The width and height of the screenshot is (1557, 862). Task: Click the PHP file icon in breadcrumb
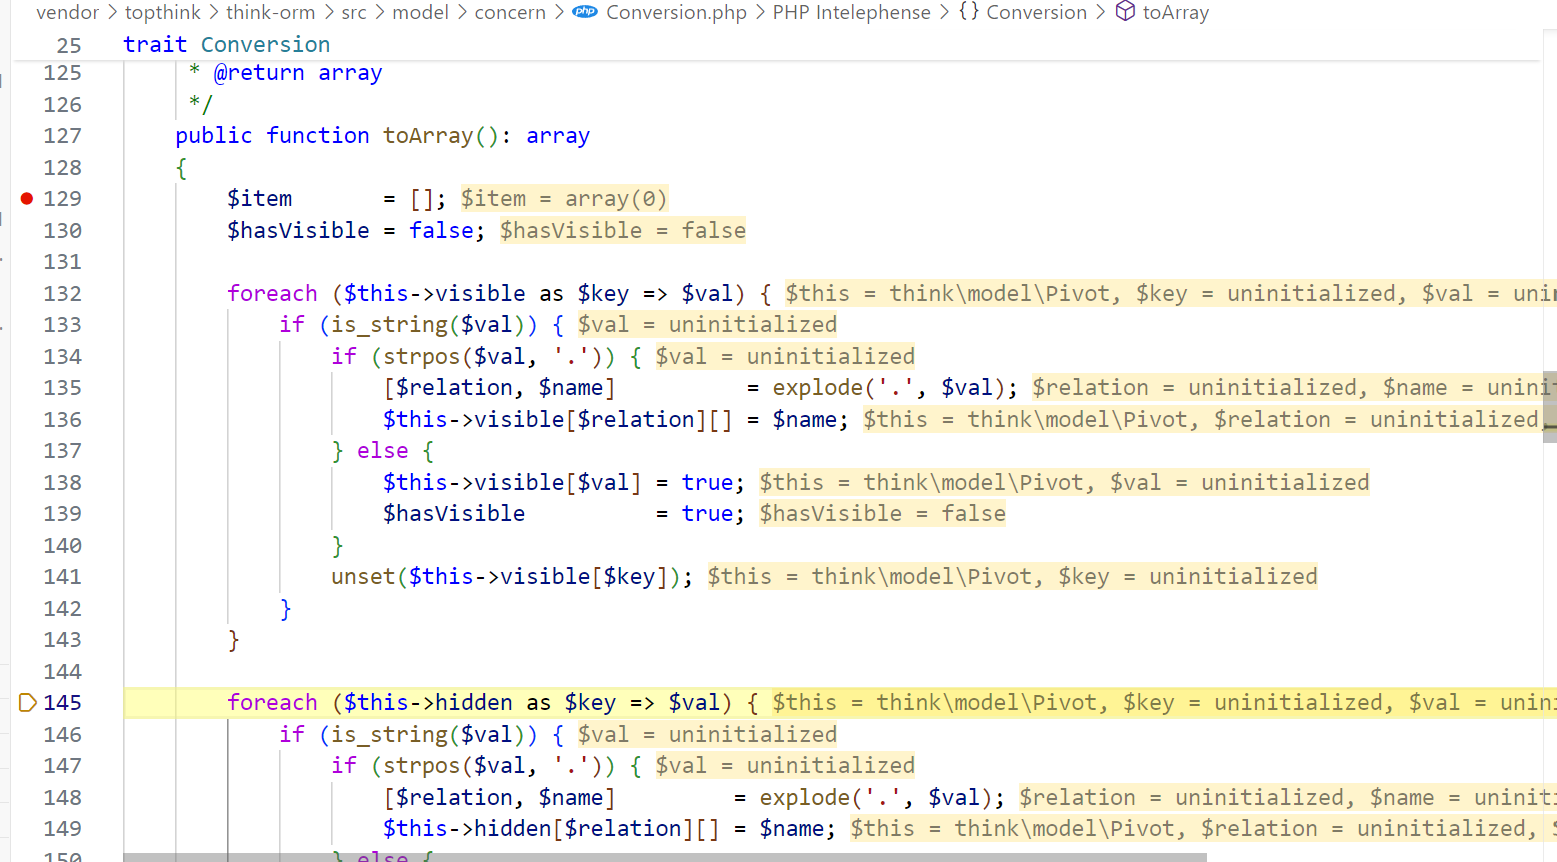[x=585, y=12]
